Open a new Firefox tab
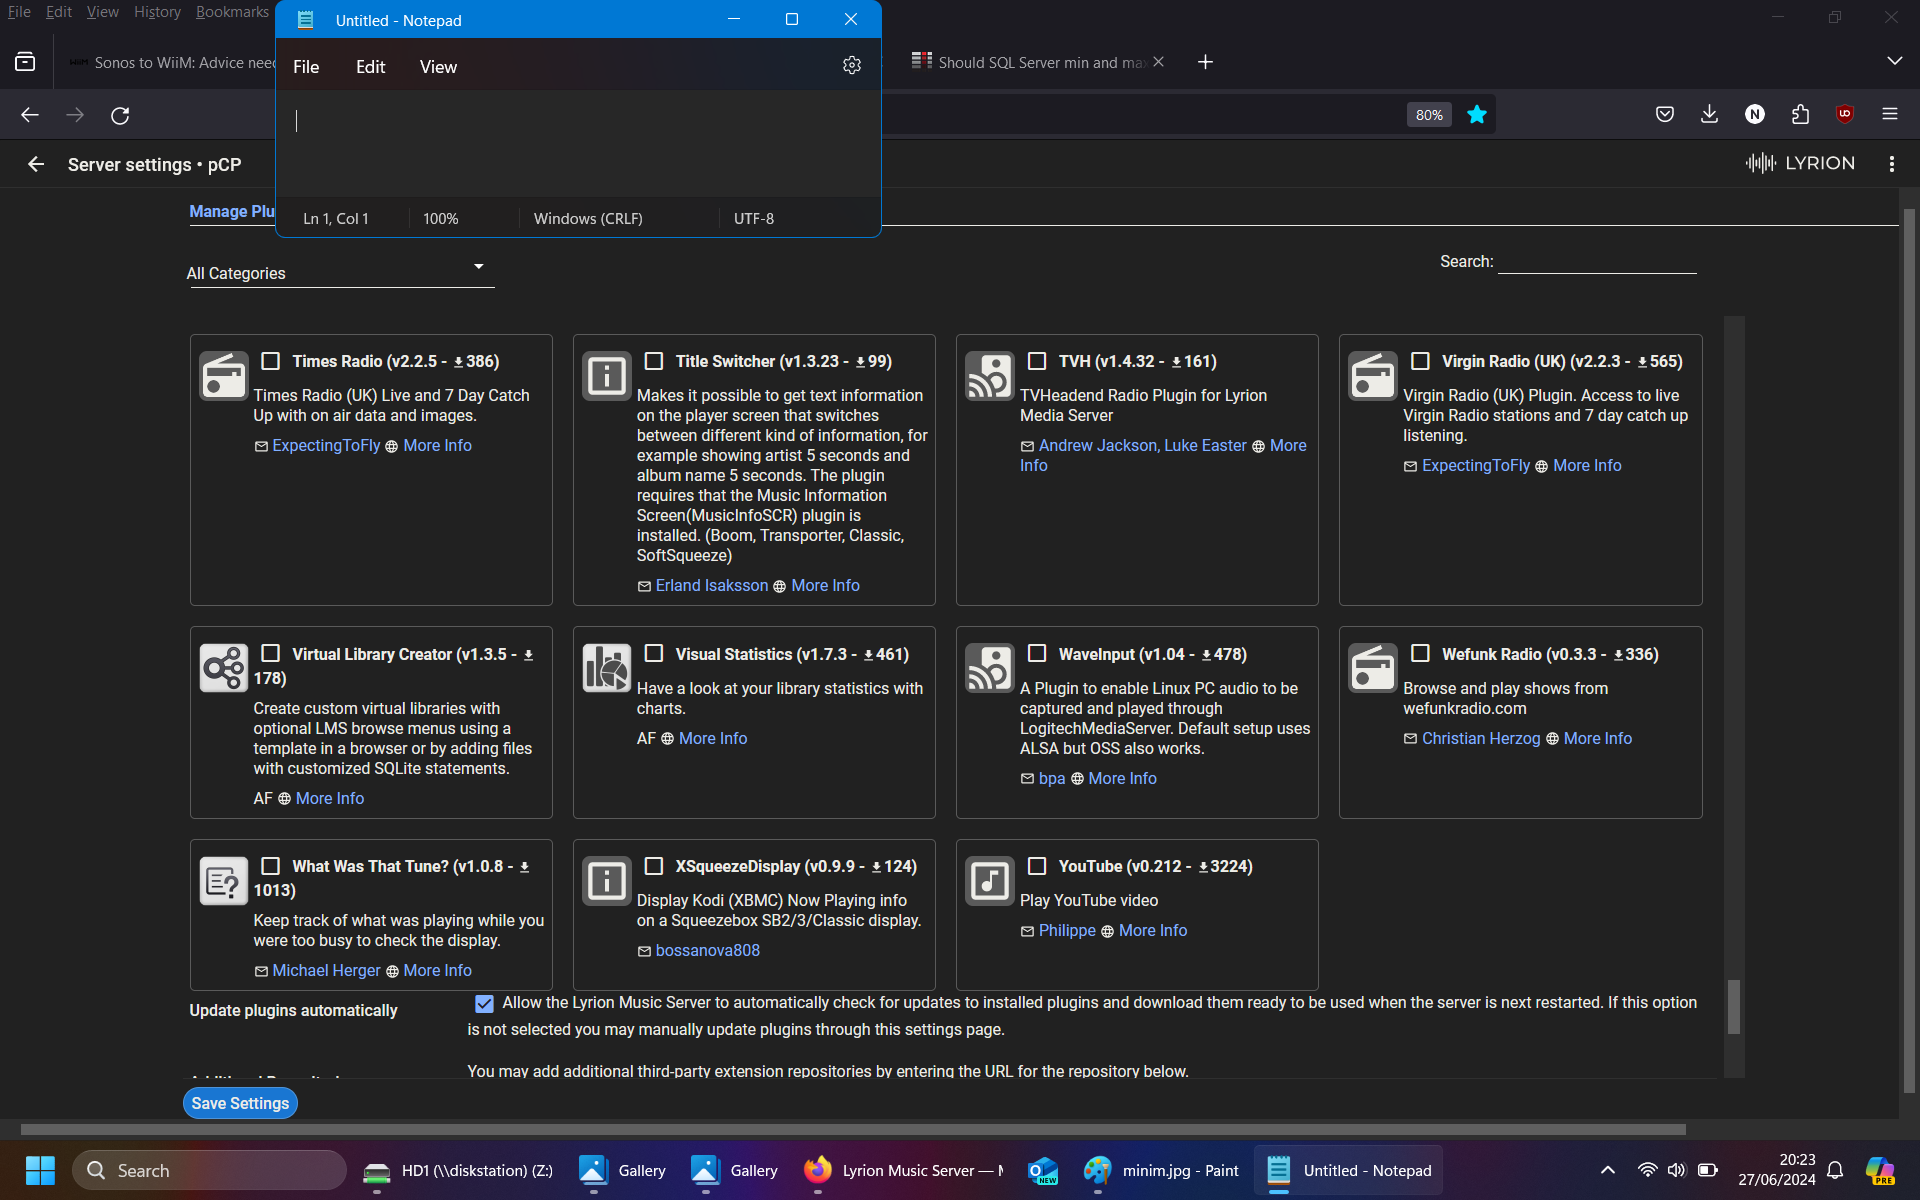The image size is (1920, 1200). pyautogui.click(x=1205, y=62)
